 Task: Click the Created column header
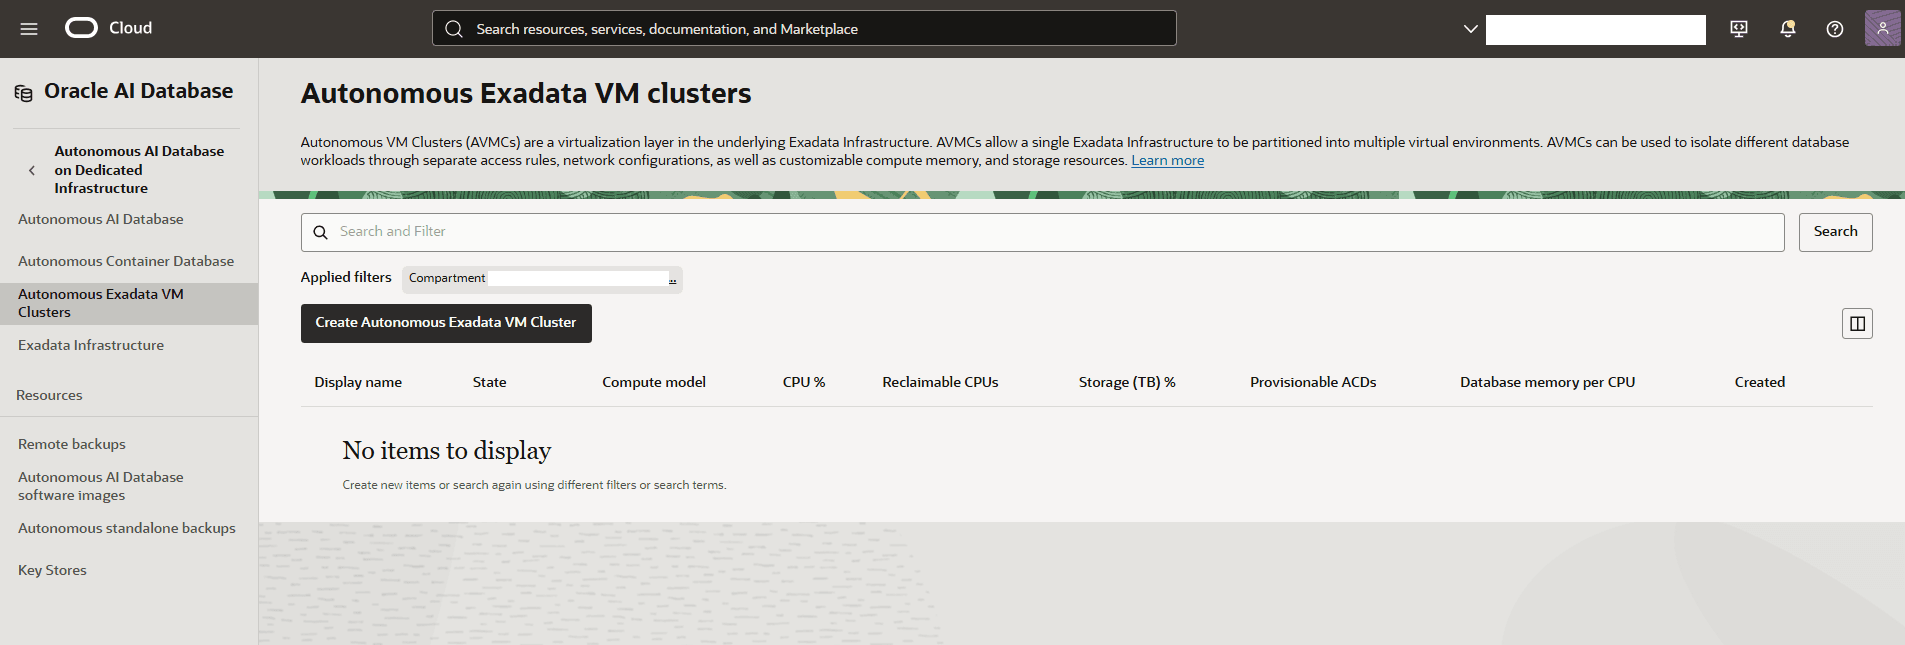(x=1760, y=382)
